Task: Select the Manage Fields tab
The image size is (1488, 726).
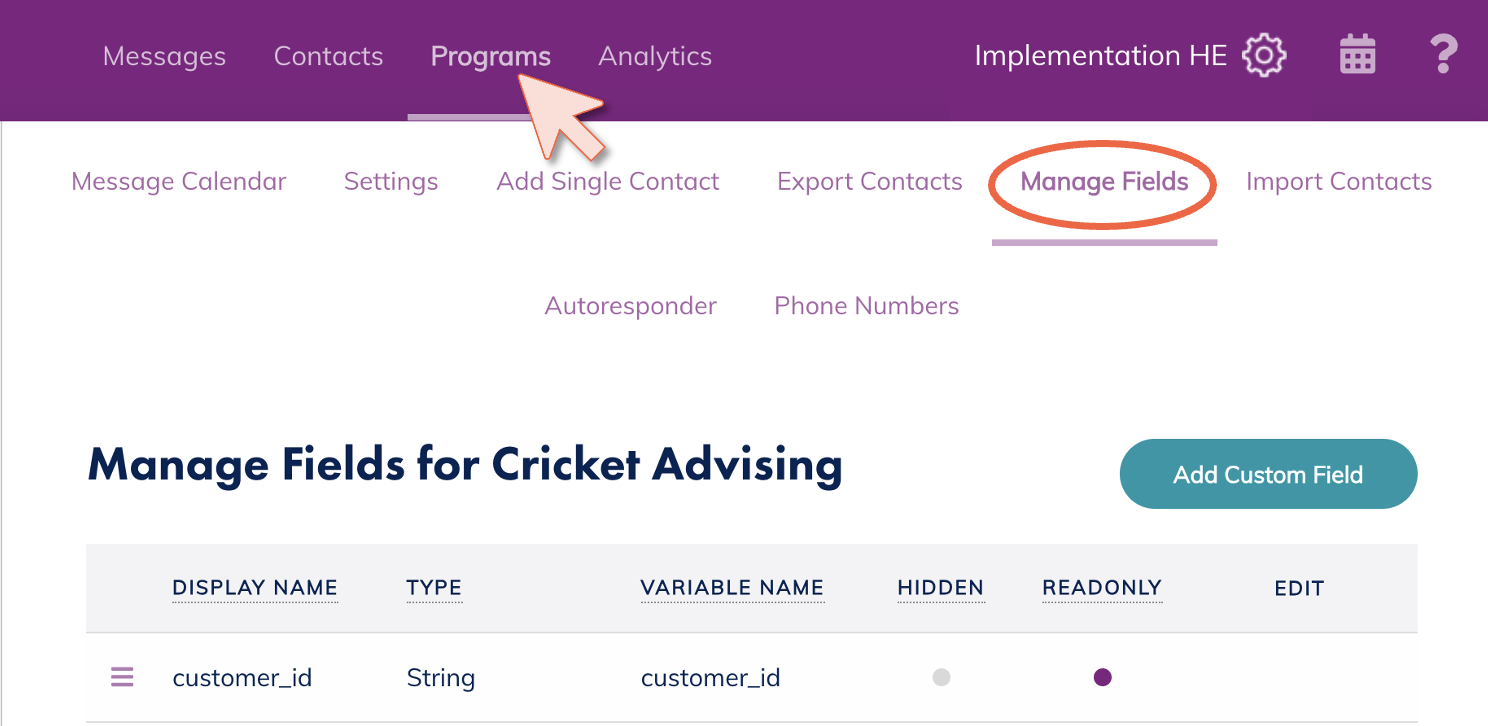Action: coord(1104,182)
